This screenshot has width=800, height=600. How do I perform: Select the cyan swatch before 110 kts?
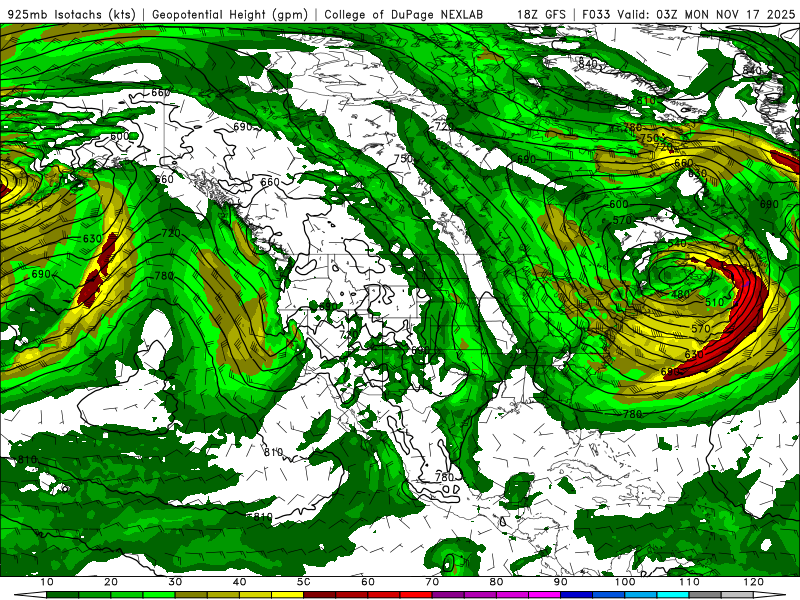tap(673, 594)
